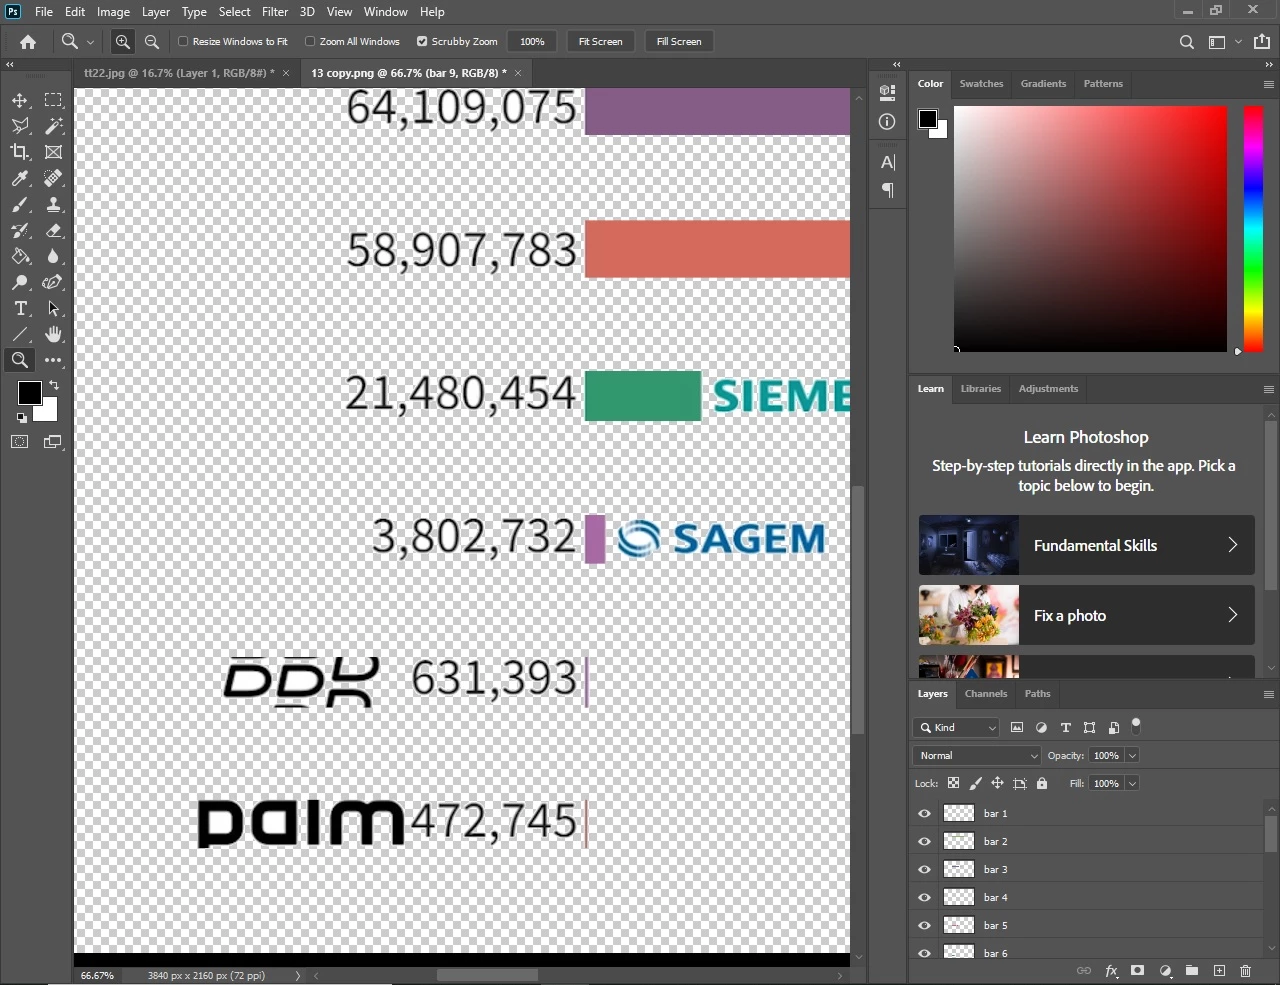This screenshot has width=1280, height=985.
Task: Open the Opacity slider dropdown arrow
Action: [x=1133, y=756]
